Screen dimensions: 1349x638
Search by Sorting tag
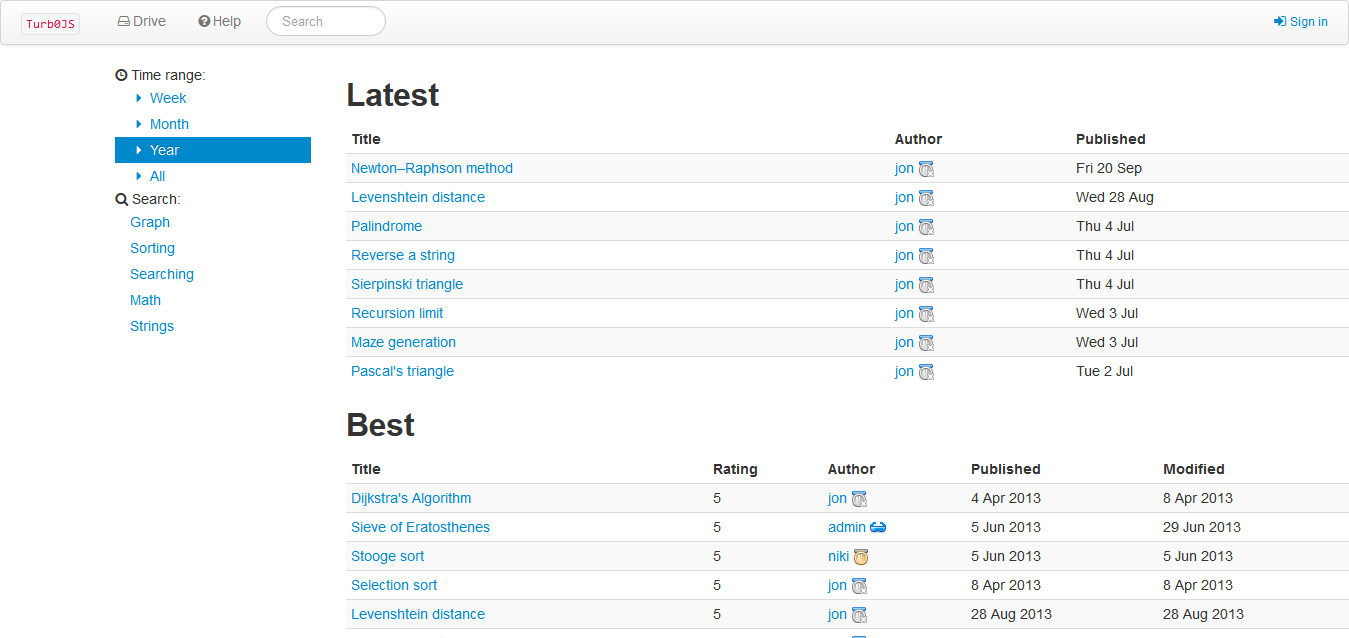click(x=152, y=248)
